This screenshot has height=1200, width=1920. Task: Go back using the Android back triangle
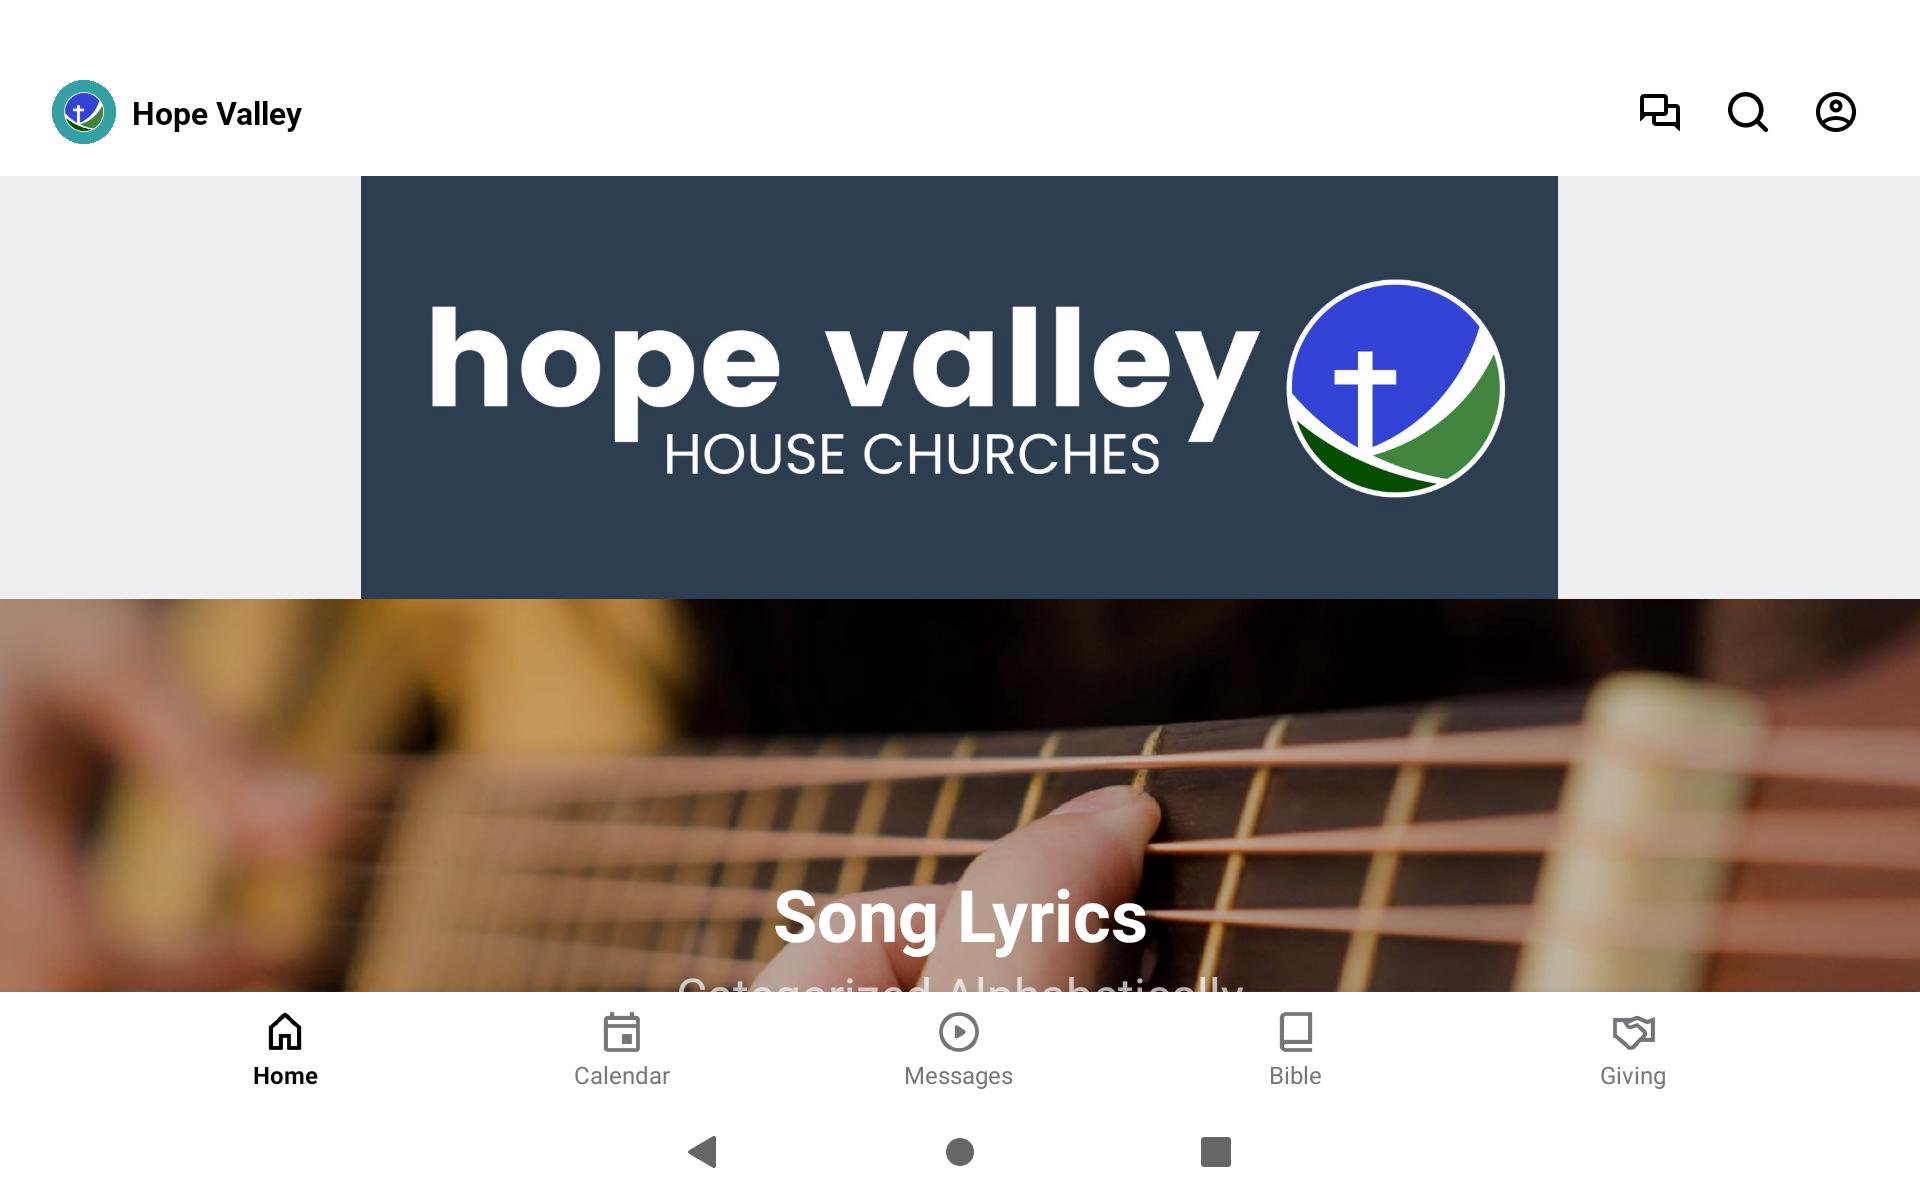point(703,1152)
